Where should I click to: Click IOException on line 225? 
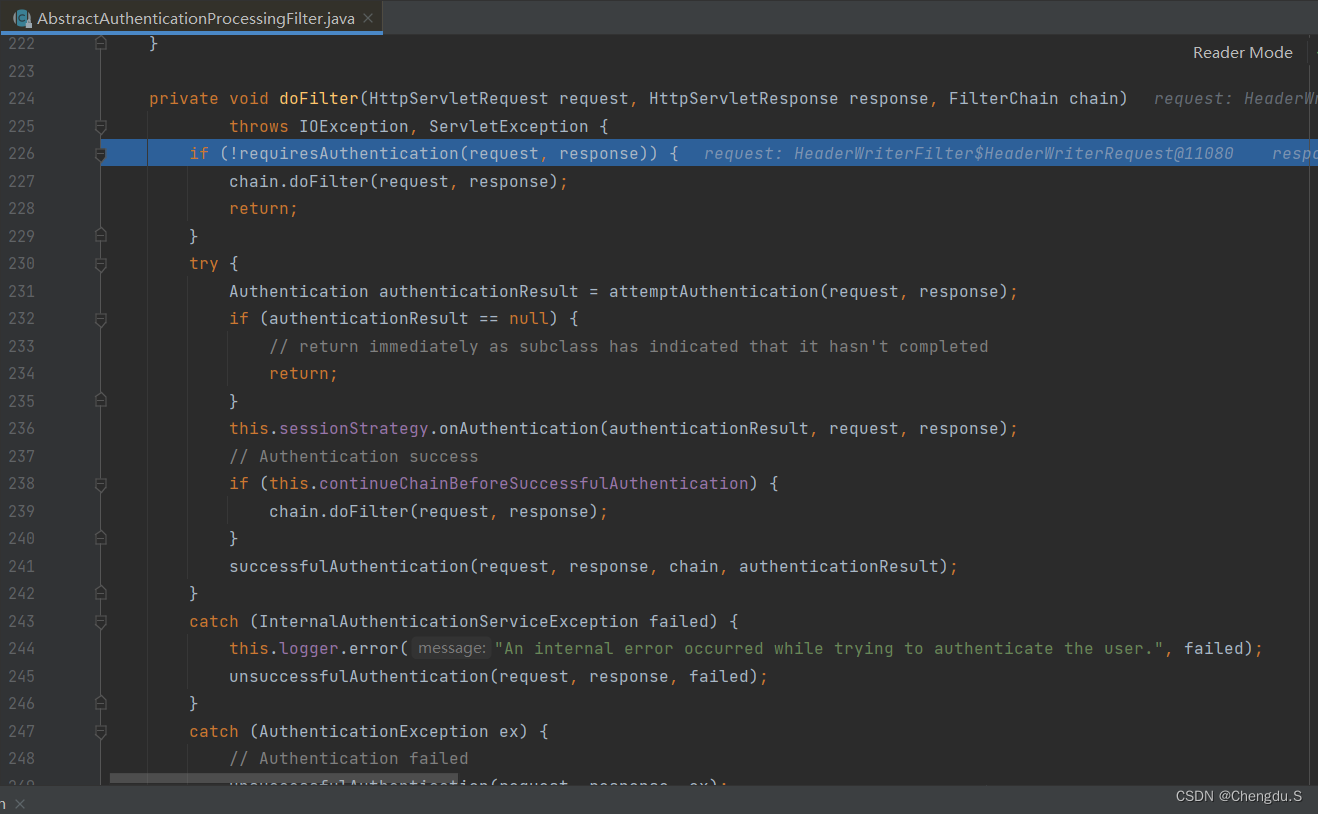354,126
